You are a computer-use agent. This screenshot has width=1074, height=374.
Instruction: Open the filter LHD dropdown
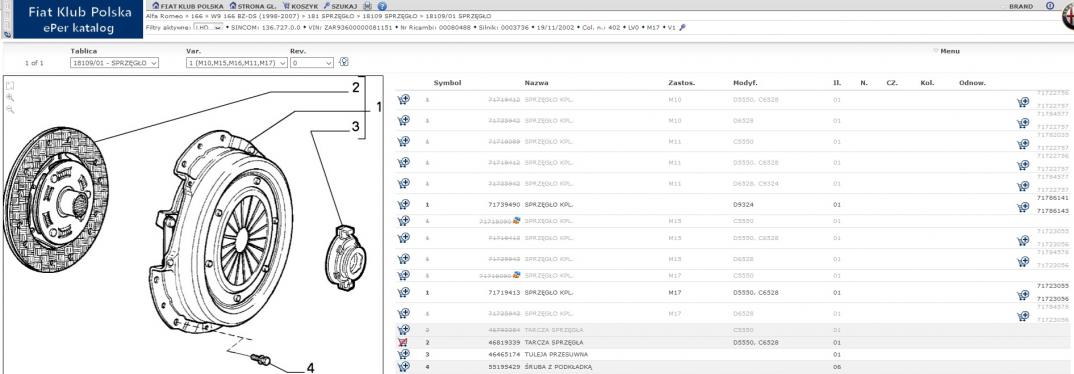coord(208,27)
